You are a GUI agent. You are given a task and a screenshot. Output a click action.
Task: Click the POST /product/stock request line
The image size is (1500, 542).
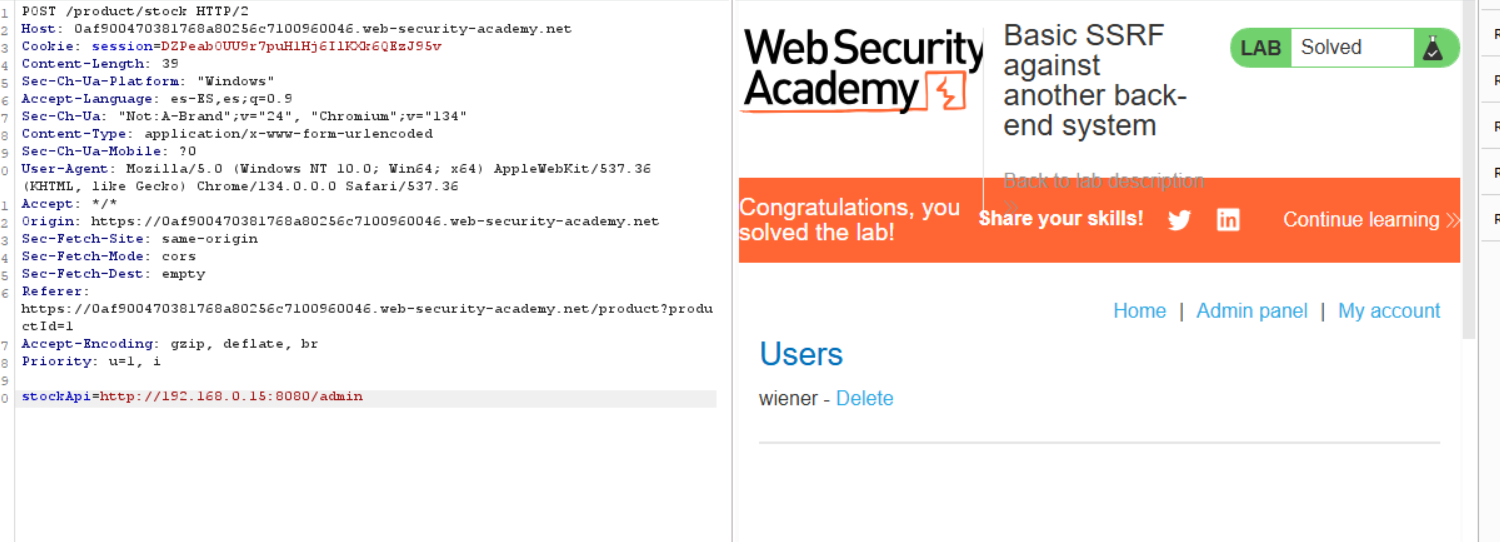pyautogui.click(x=121, y=11)
